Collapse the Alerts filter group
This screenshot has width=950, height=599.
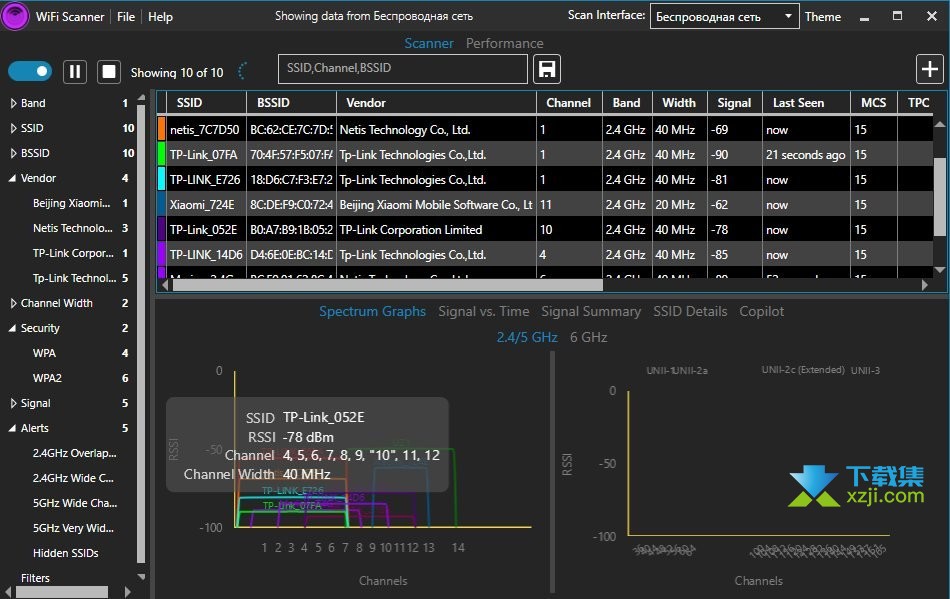tap(13, 428)
